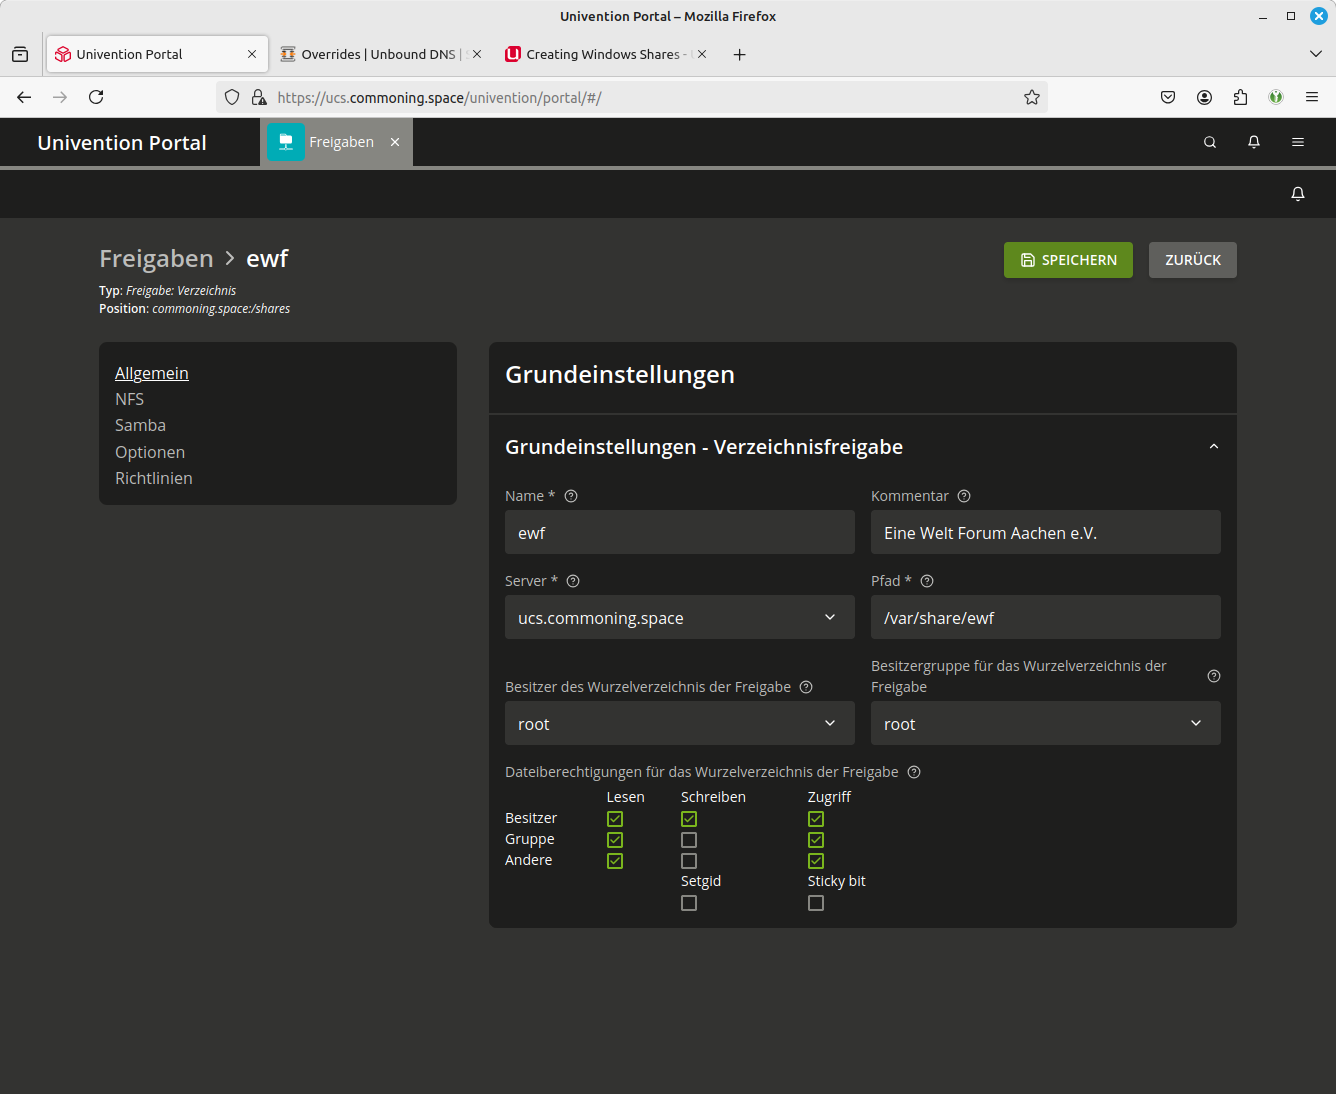Open the Richtlinien section

154,478
